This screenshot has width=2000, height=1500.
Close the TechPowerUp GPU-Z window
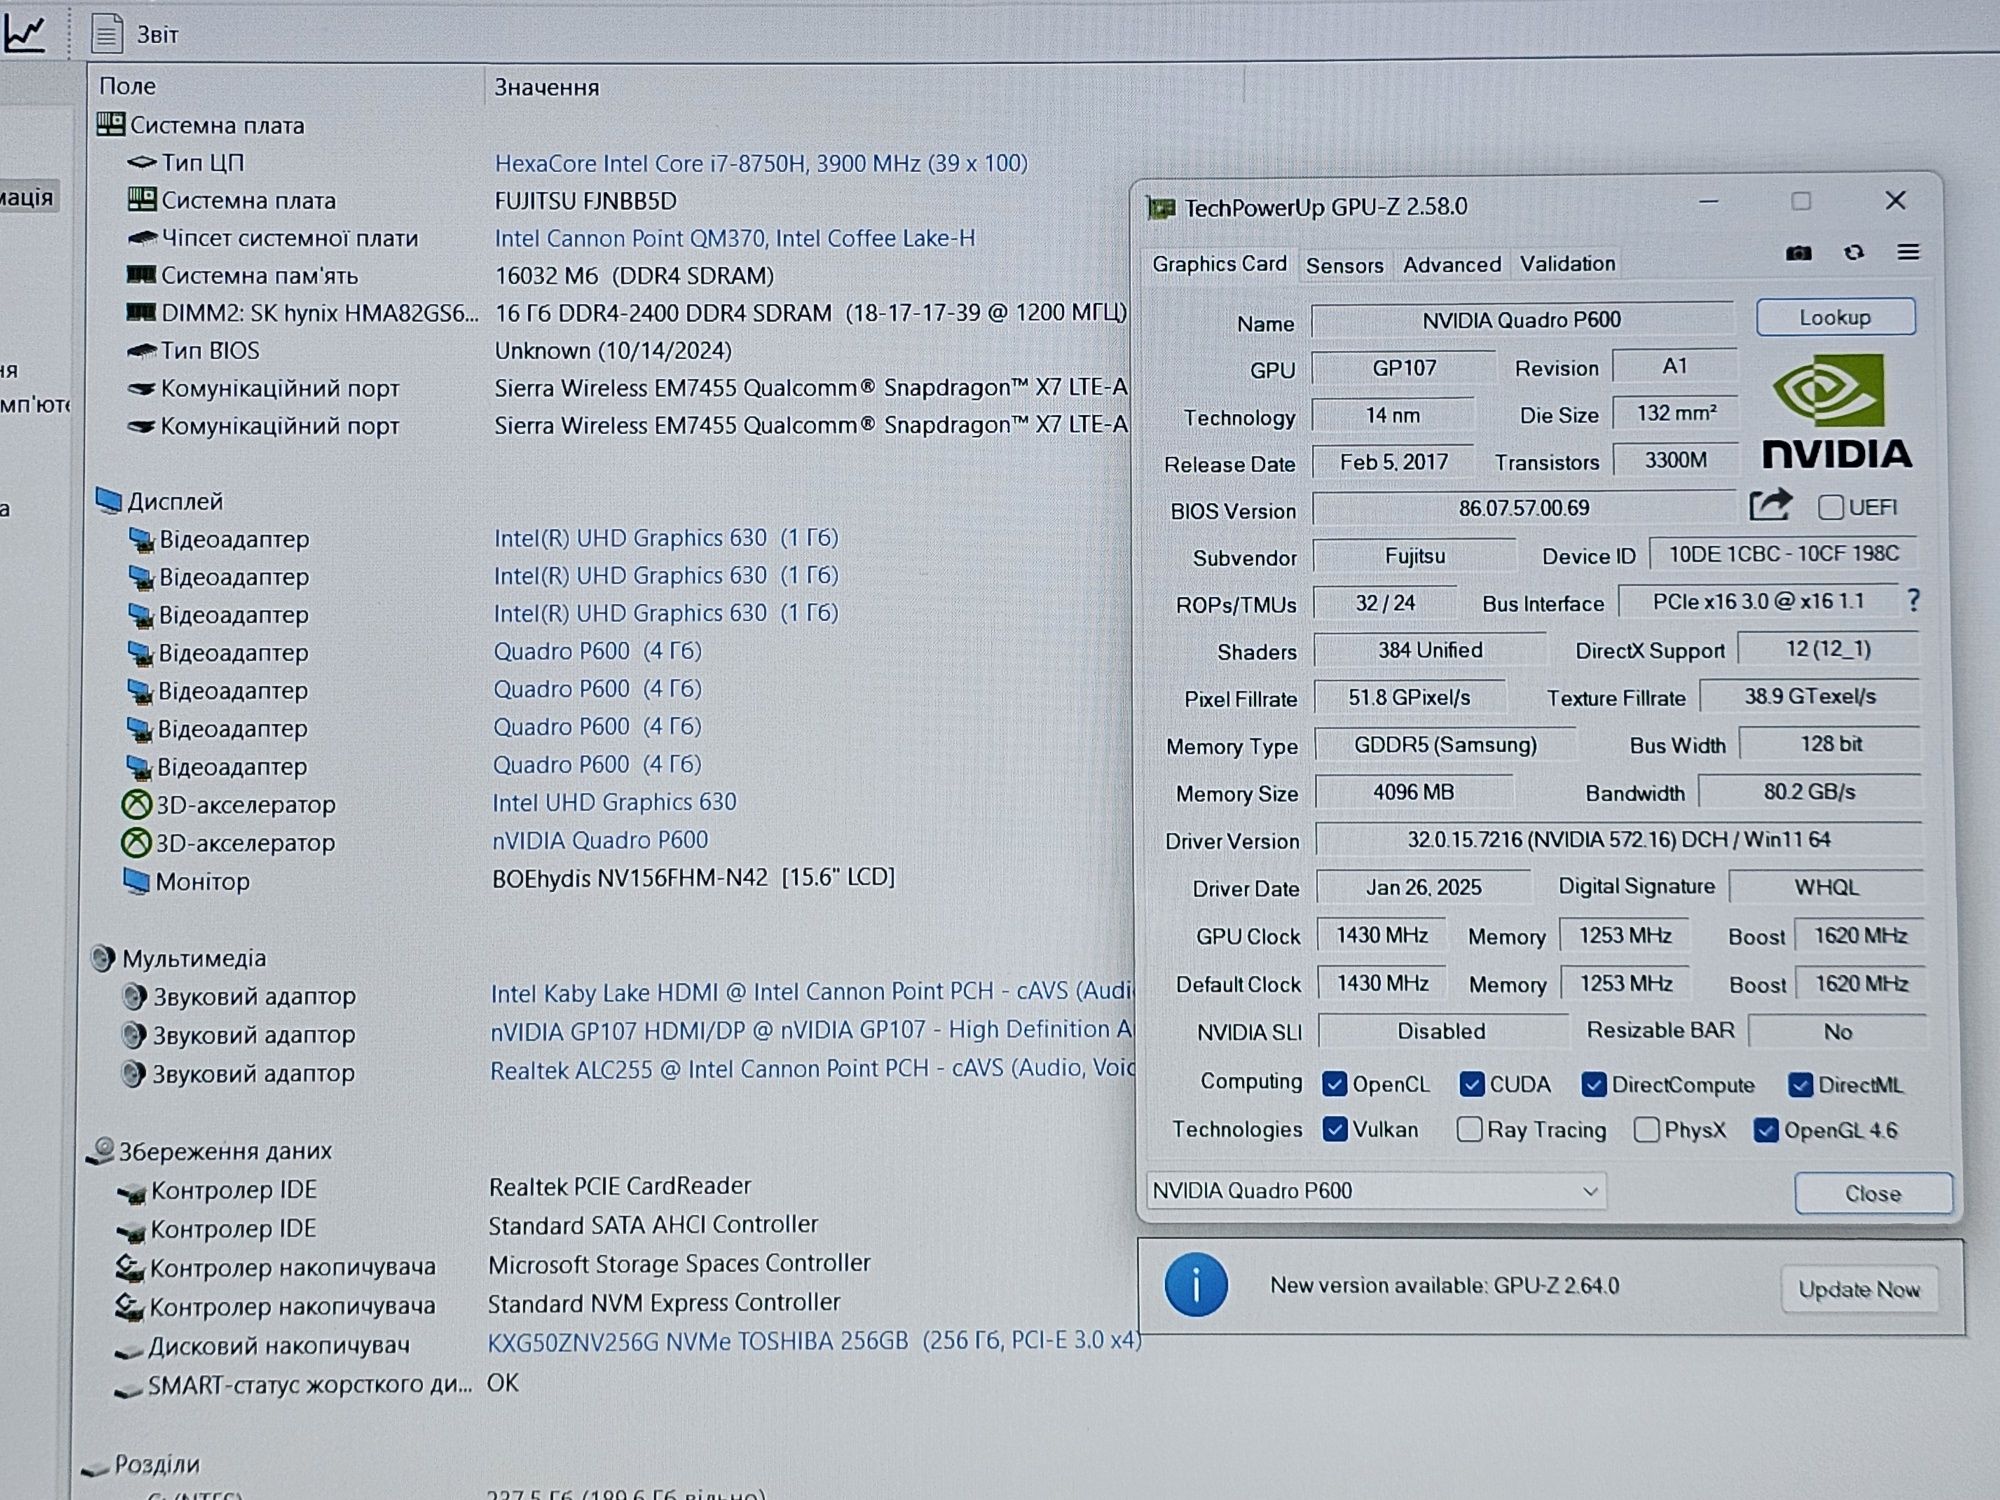point(1895,201)
